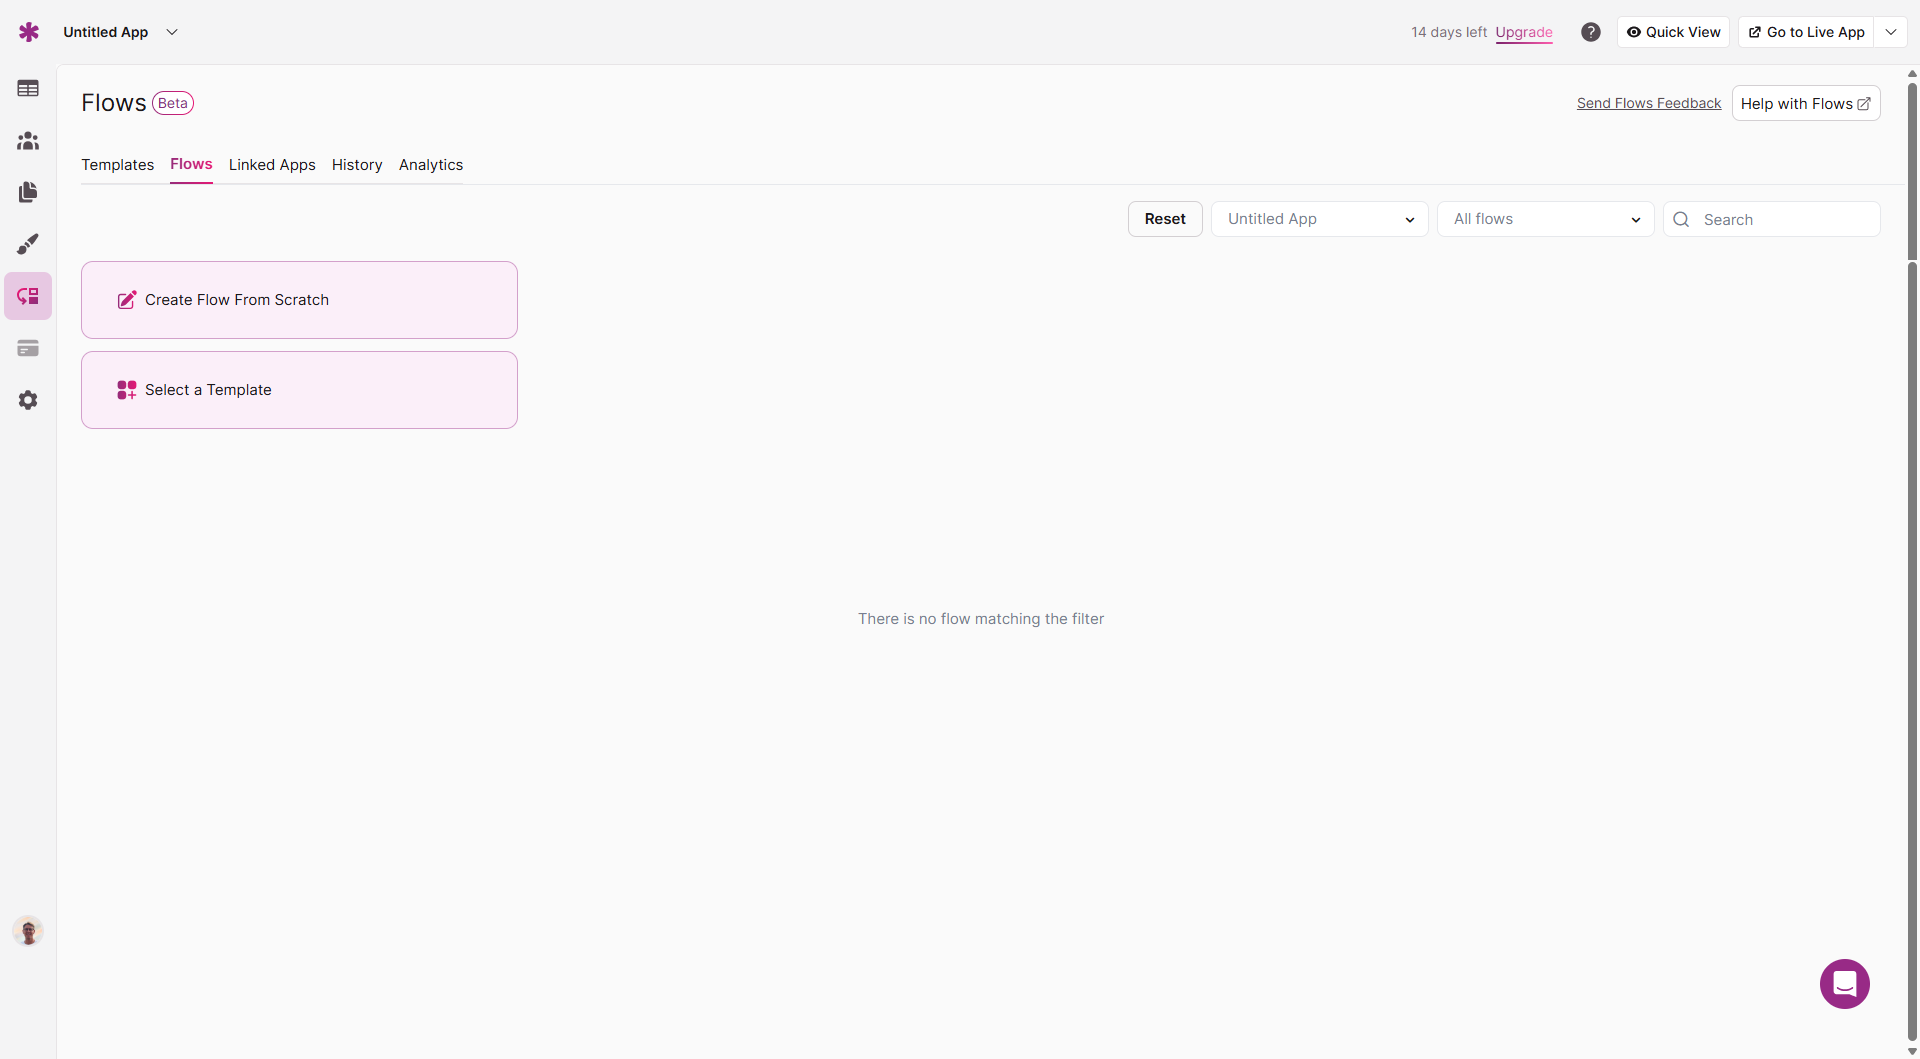Open the chat support bubble
The image size is (1920, 1059).
point(1844,984)
